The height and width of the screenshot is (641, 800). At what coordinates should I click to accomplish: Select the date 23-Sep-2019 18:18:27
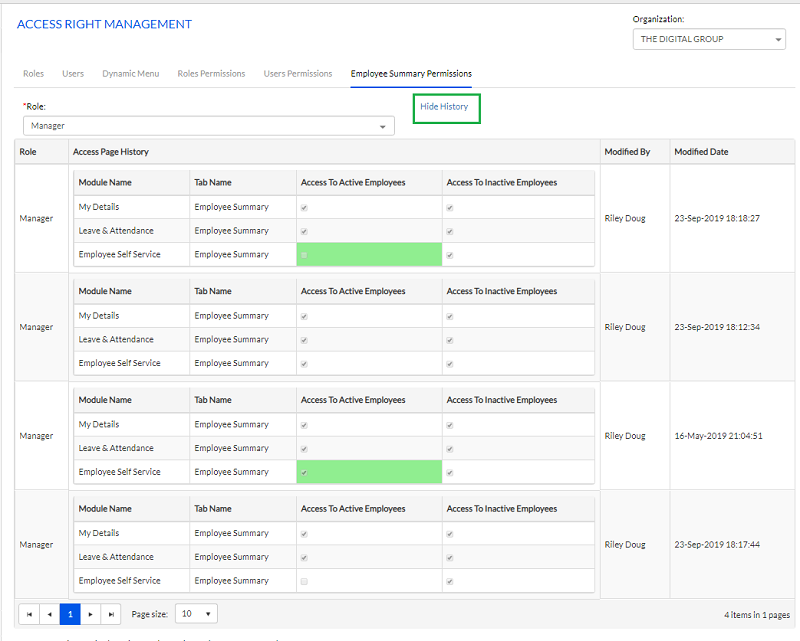(717, 218)
